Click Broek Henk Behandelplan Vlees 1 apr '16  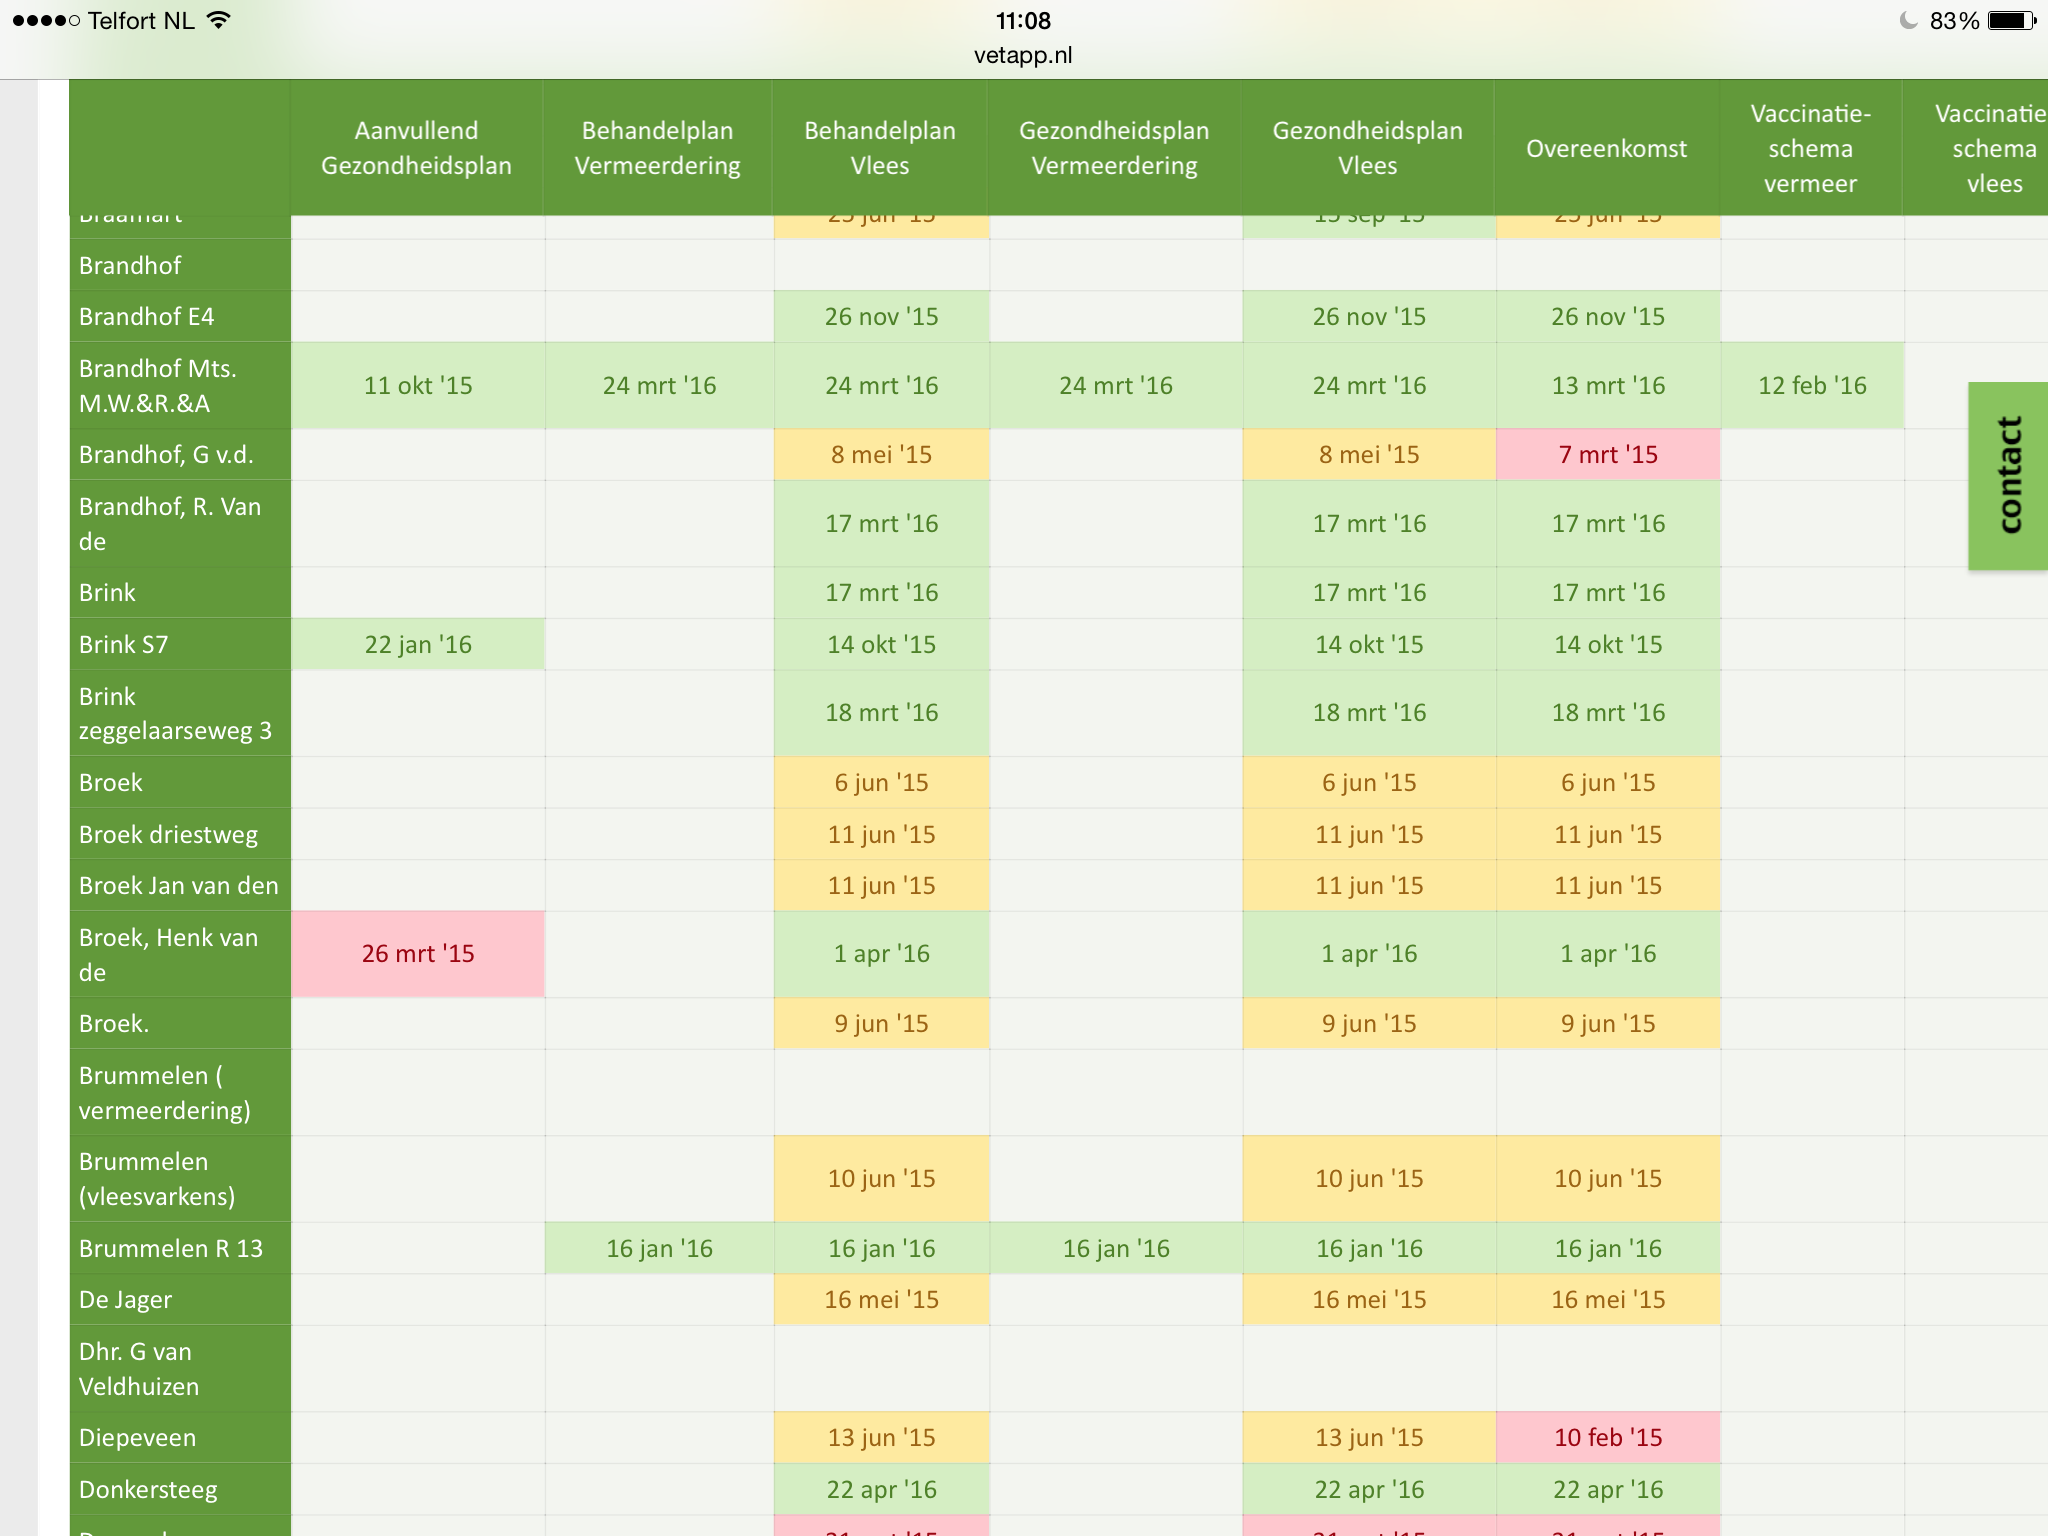click(x=881, y=954)
